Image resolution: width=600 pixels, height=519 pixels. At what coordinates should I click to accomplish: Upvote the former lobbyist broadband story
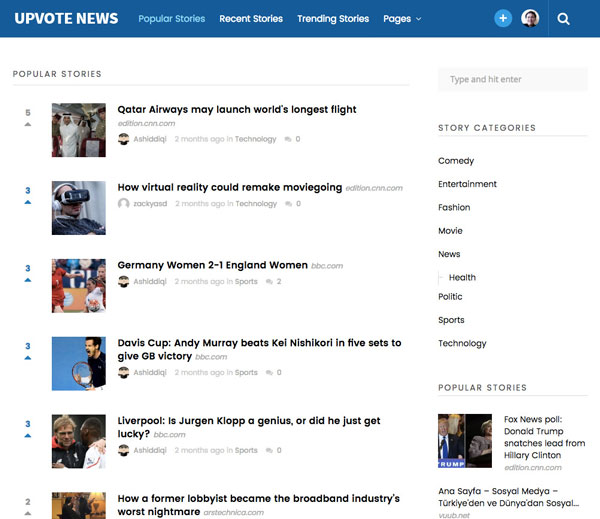(x=28, y=513)
